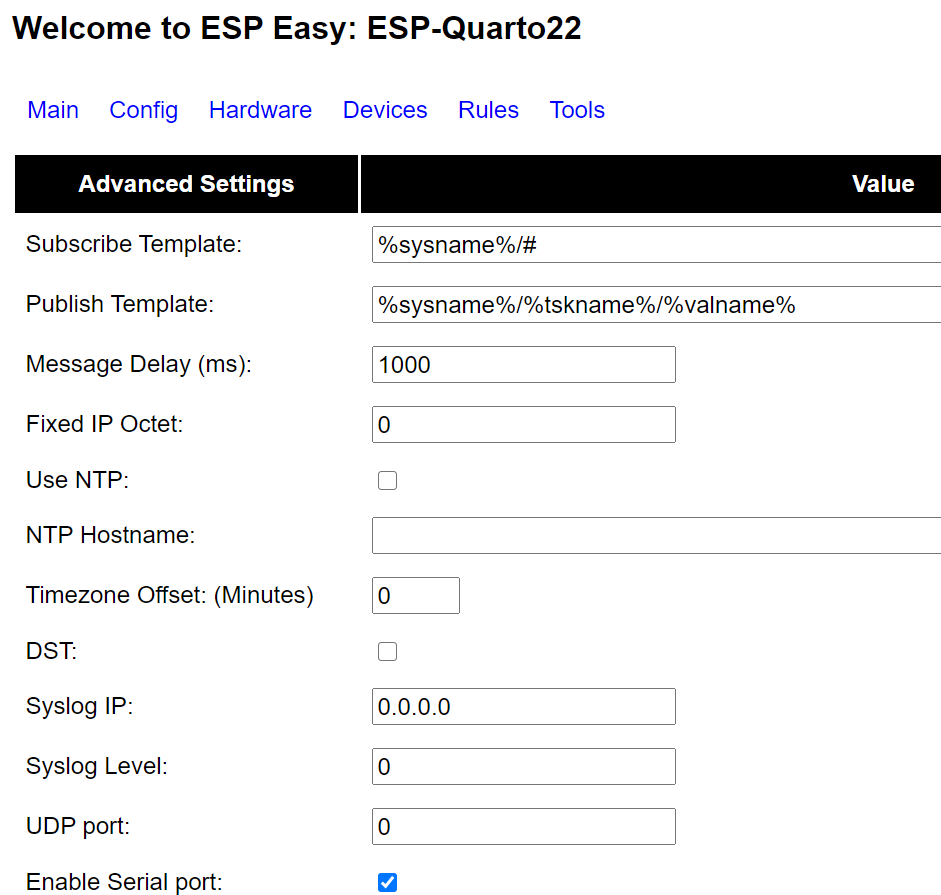Click the Advanced Settings table header
The width and height of the screenshot is (941, 895).
click(x=186, y=184)
